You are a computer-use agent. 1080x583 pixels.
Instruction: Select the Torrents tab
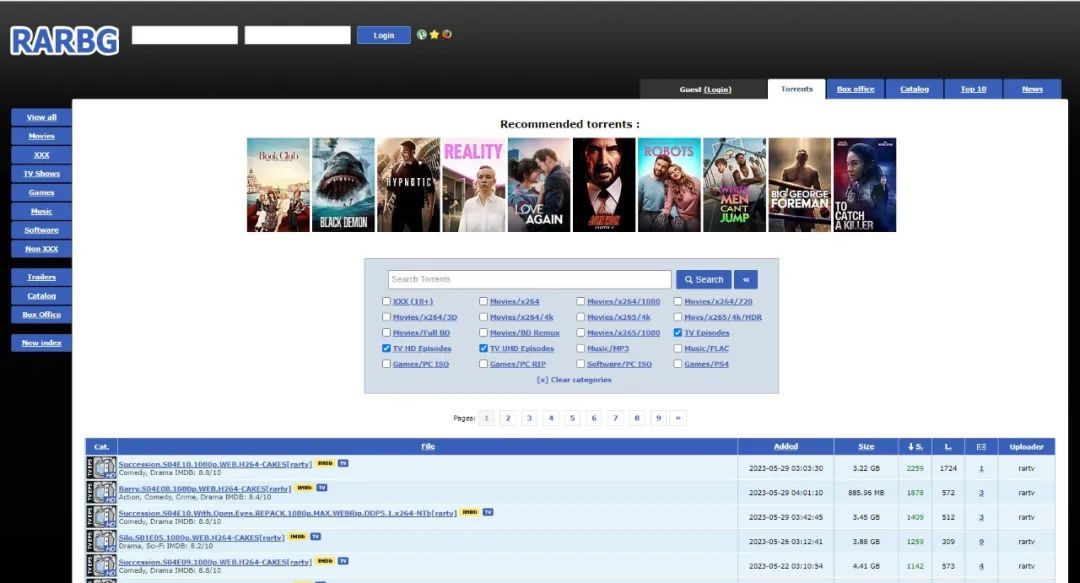click(797, 89)
